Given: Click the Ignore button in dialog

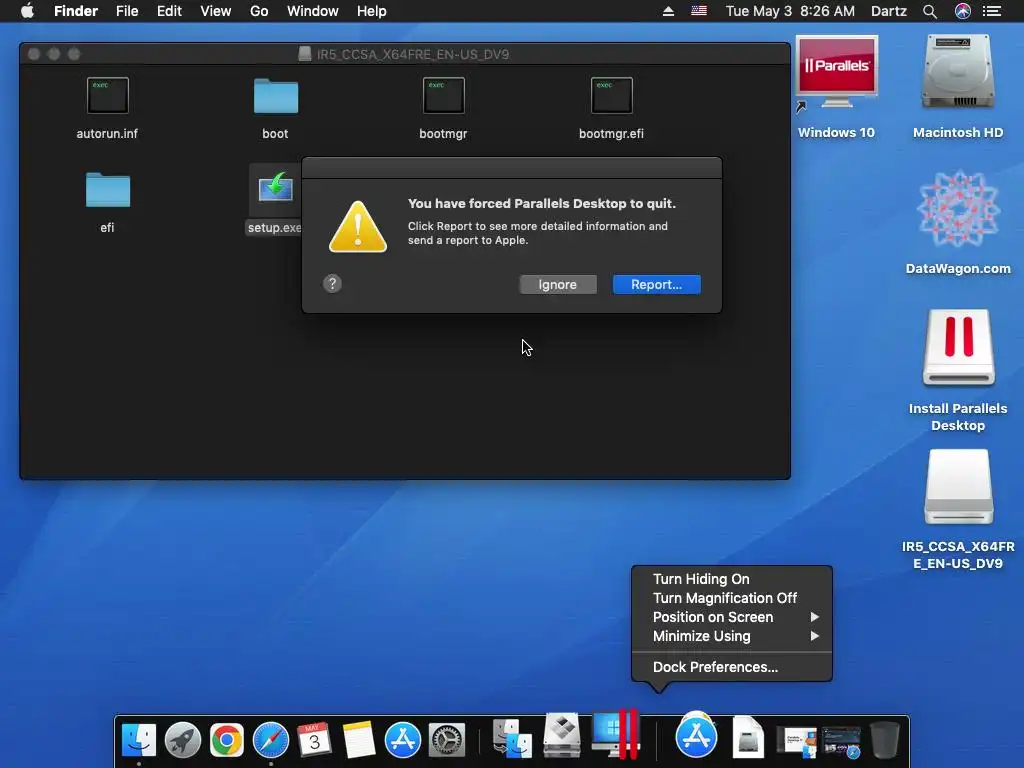Looking at the screenshot, I should tap(558, 285).
